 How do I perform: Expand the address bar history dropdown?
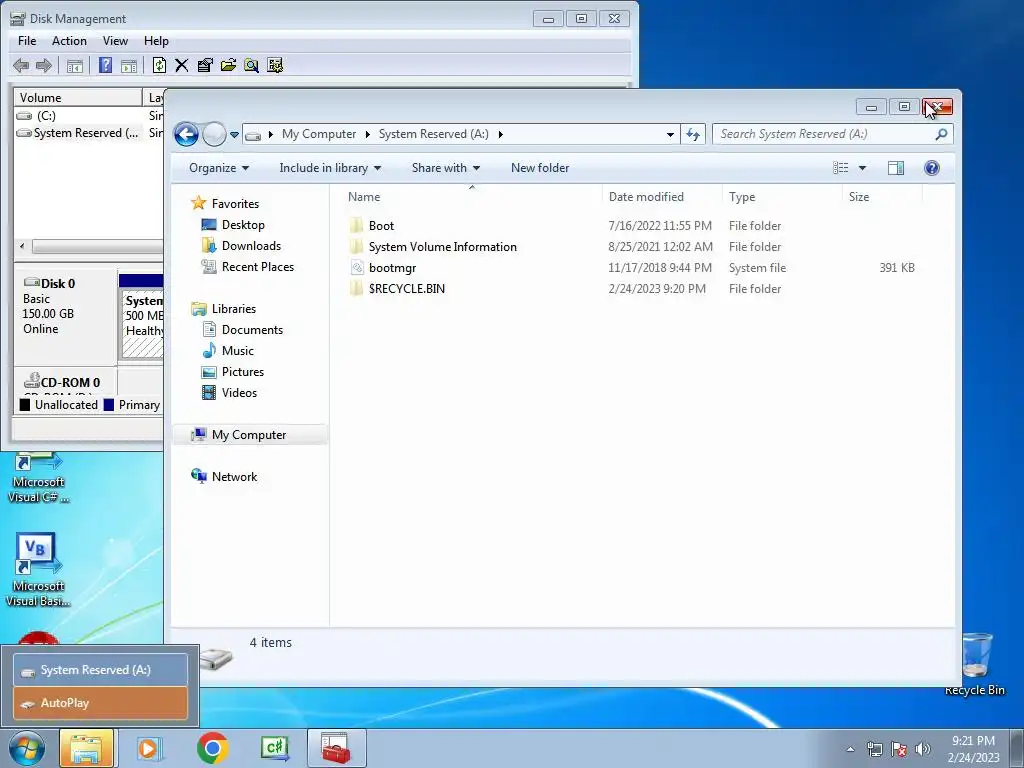point(670,135)
